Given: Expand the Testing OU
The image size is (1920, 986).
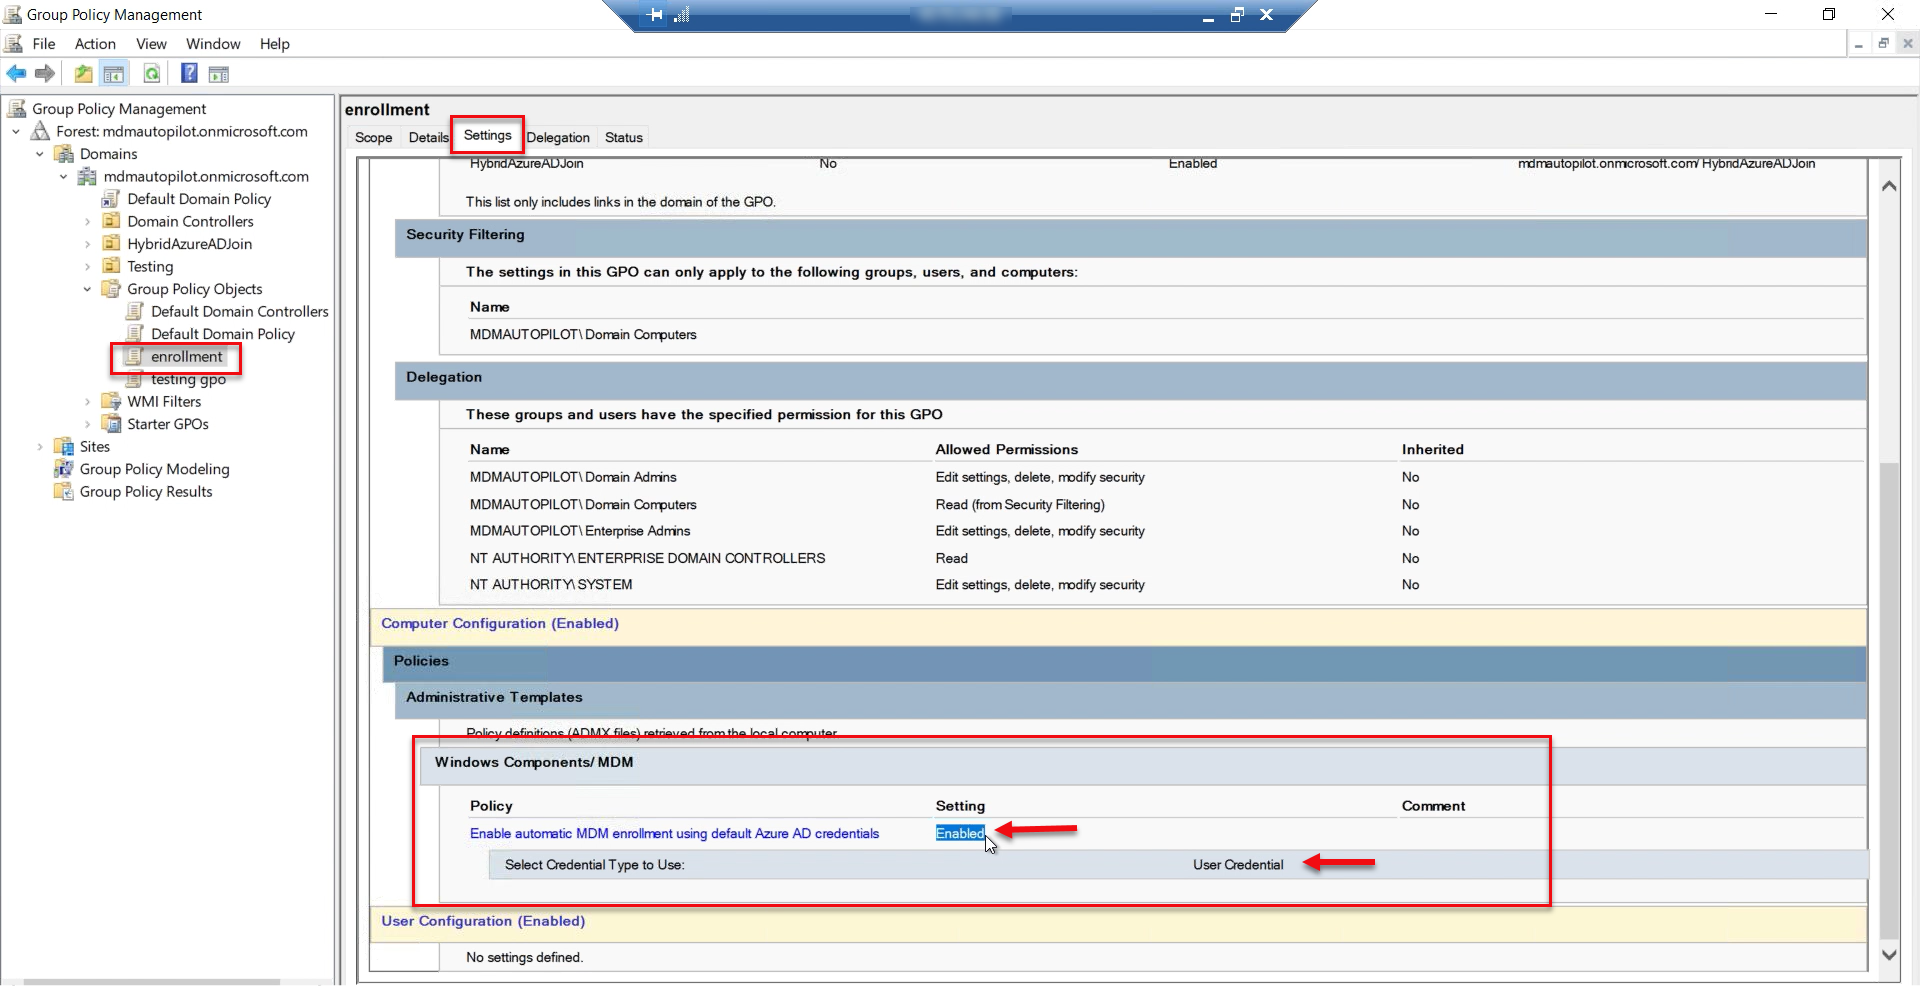Looking at the screenshot, I should [x=88, y=267].
